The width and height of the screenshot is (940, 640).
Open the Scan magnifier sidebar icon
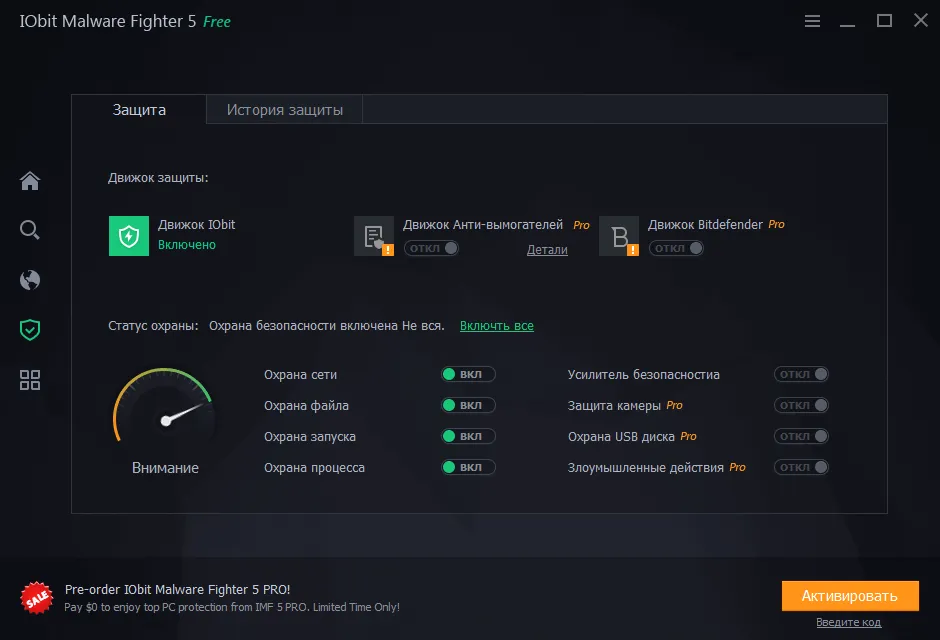(30, 230)
